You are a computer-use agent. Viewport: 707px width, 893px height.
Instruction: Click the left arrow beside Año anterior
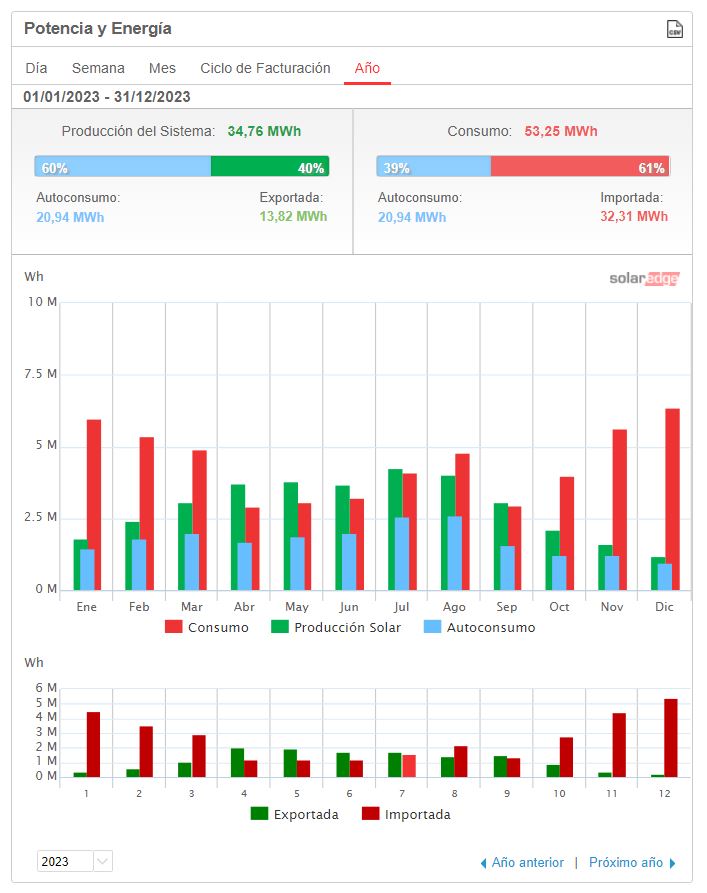(x=484, y=863)
